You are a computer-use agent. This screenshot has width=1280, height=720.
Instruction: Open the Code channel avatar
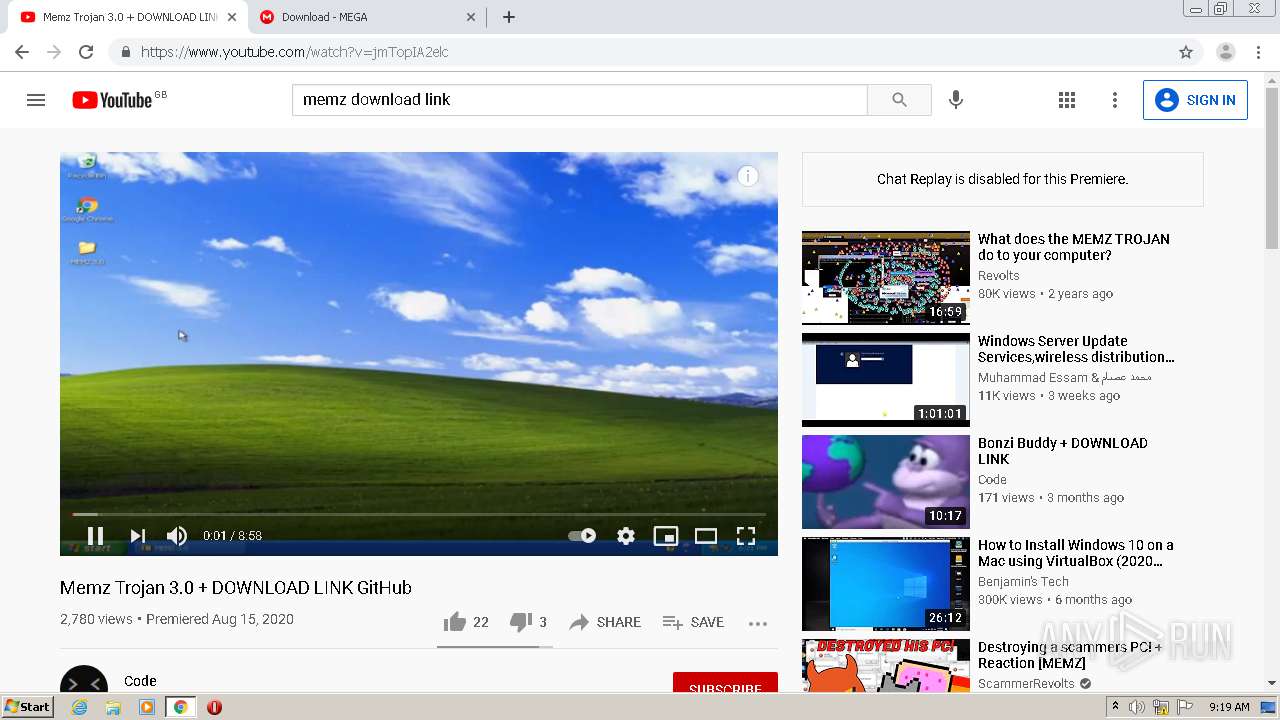[x=84, y=680]
